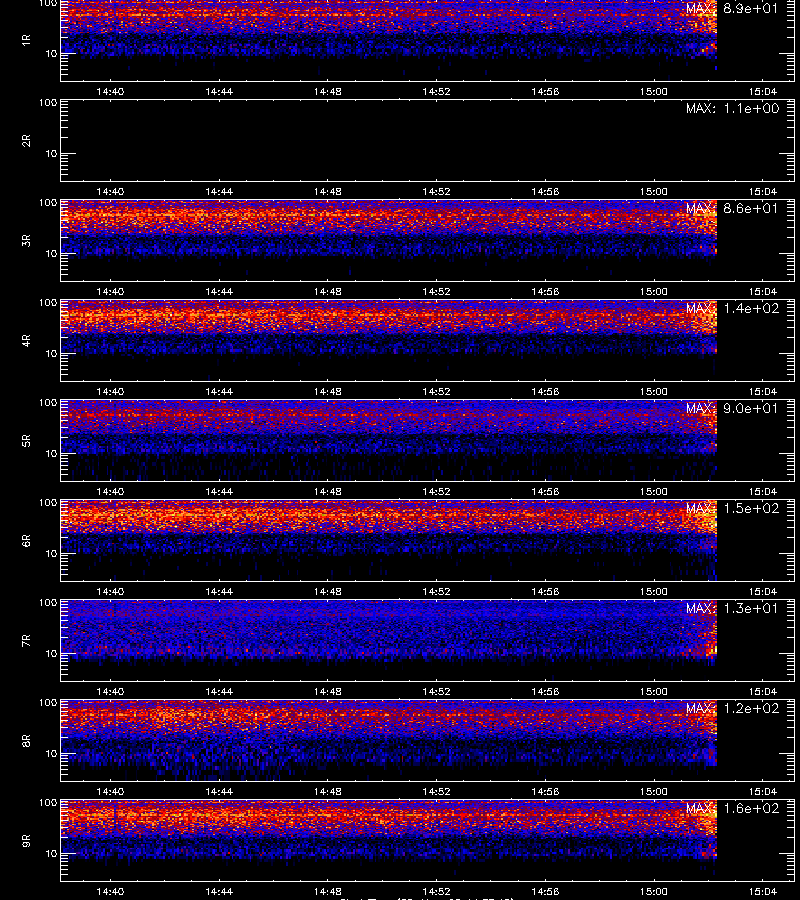Click the 5R panel axis label
This screenshot has height=900, width=800.
[x=26, y=441]
